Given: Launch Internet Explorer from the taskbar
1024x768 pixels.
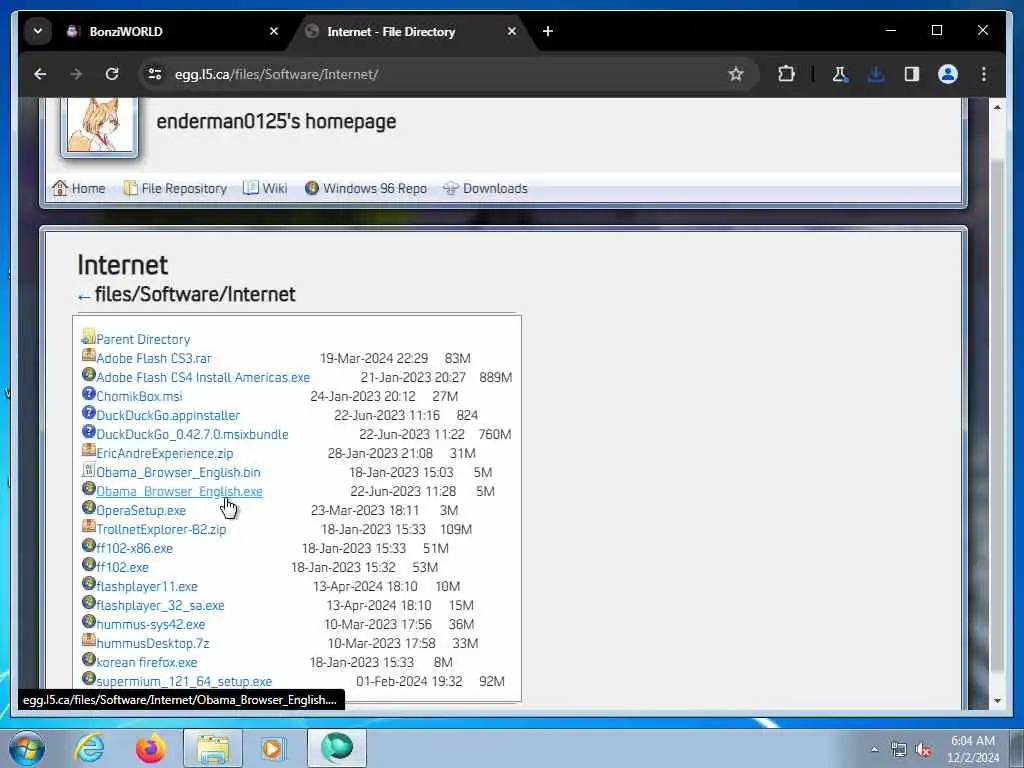Looking at the screenshot, I should 89,748.
